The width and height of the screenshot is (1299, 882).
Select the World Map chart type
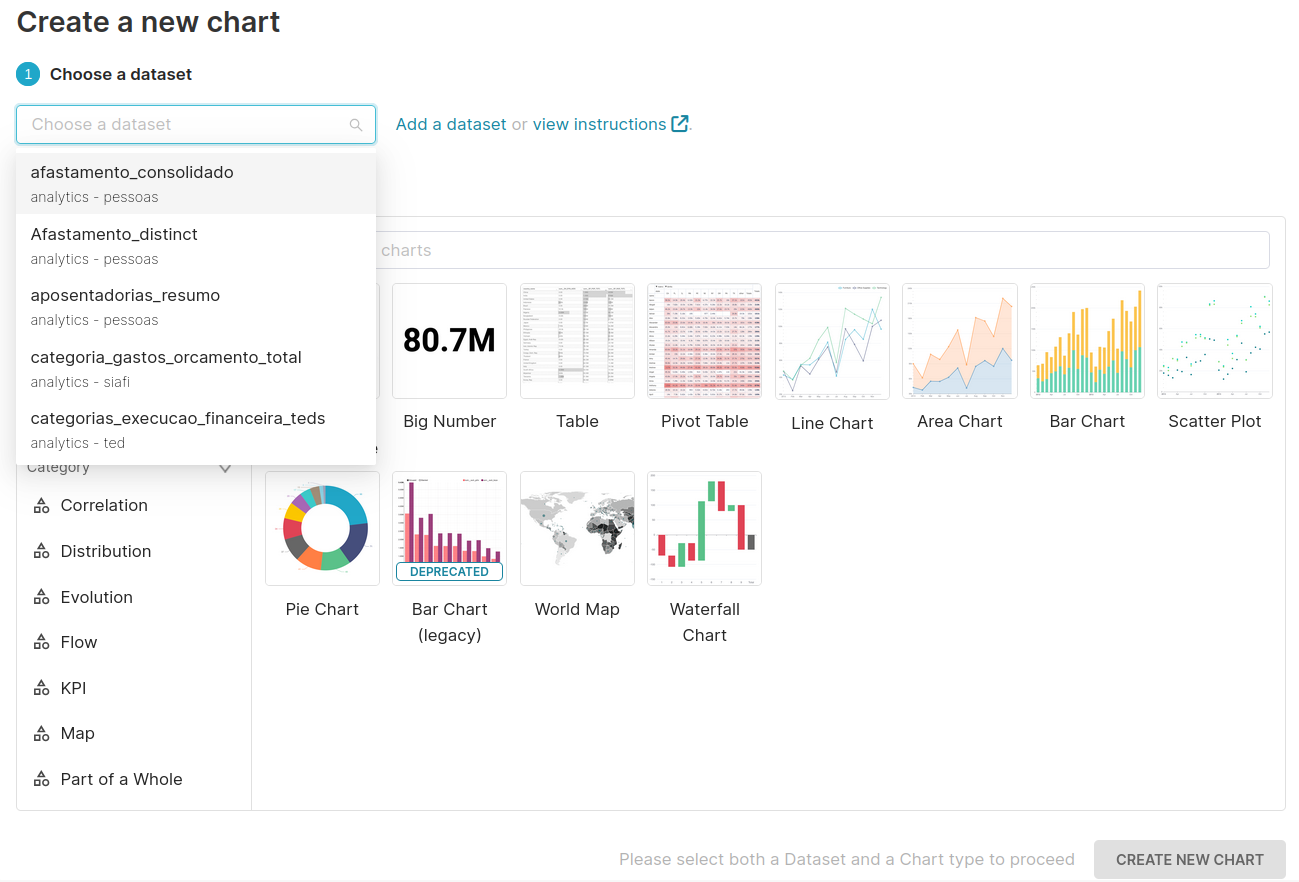tap(577, 528)
